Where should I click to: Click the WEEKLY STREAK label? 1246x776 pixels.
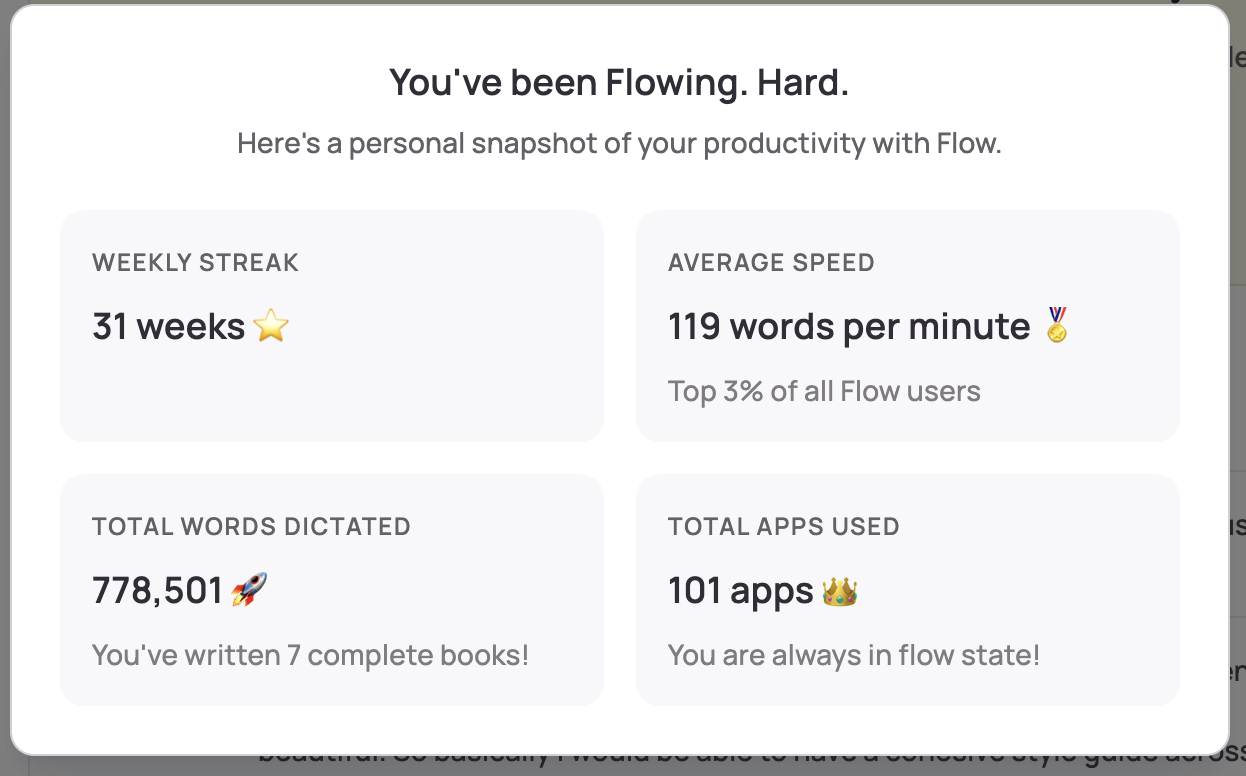point(195,262)
